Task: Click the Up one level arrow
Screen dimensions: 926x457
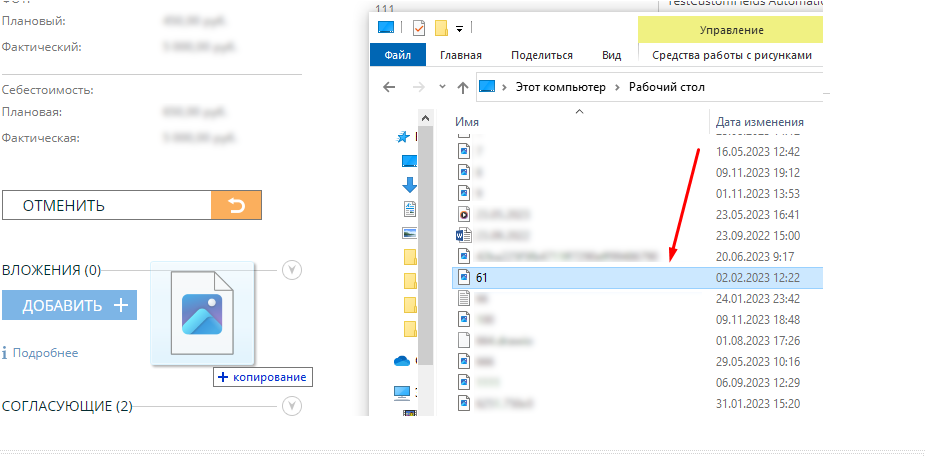Action: (463, 87)
